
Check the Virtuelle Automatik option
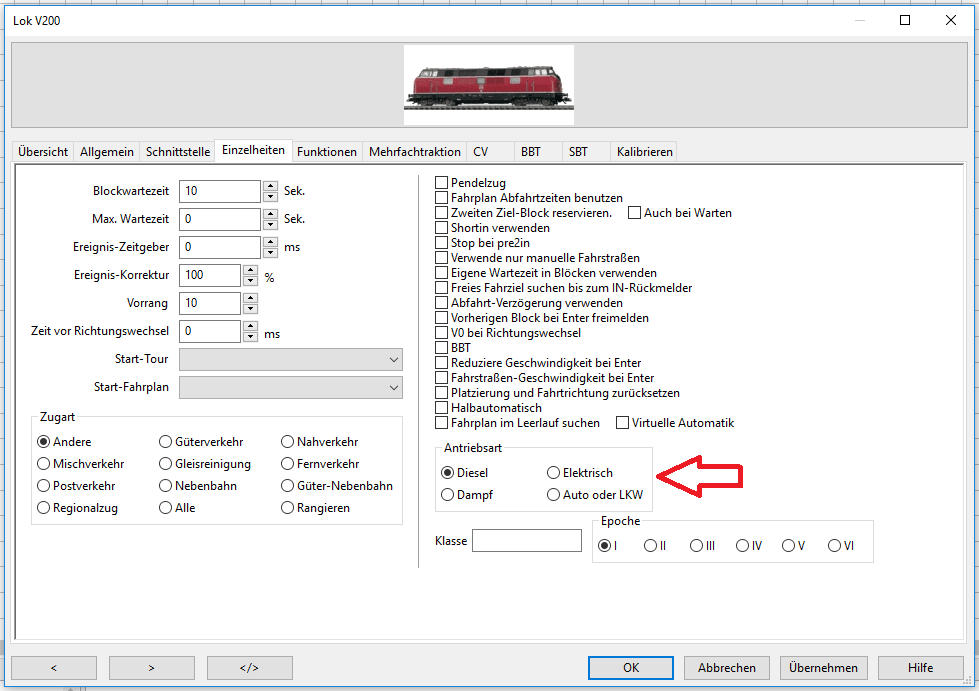coord(623,423)
